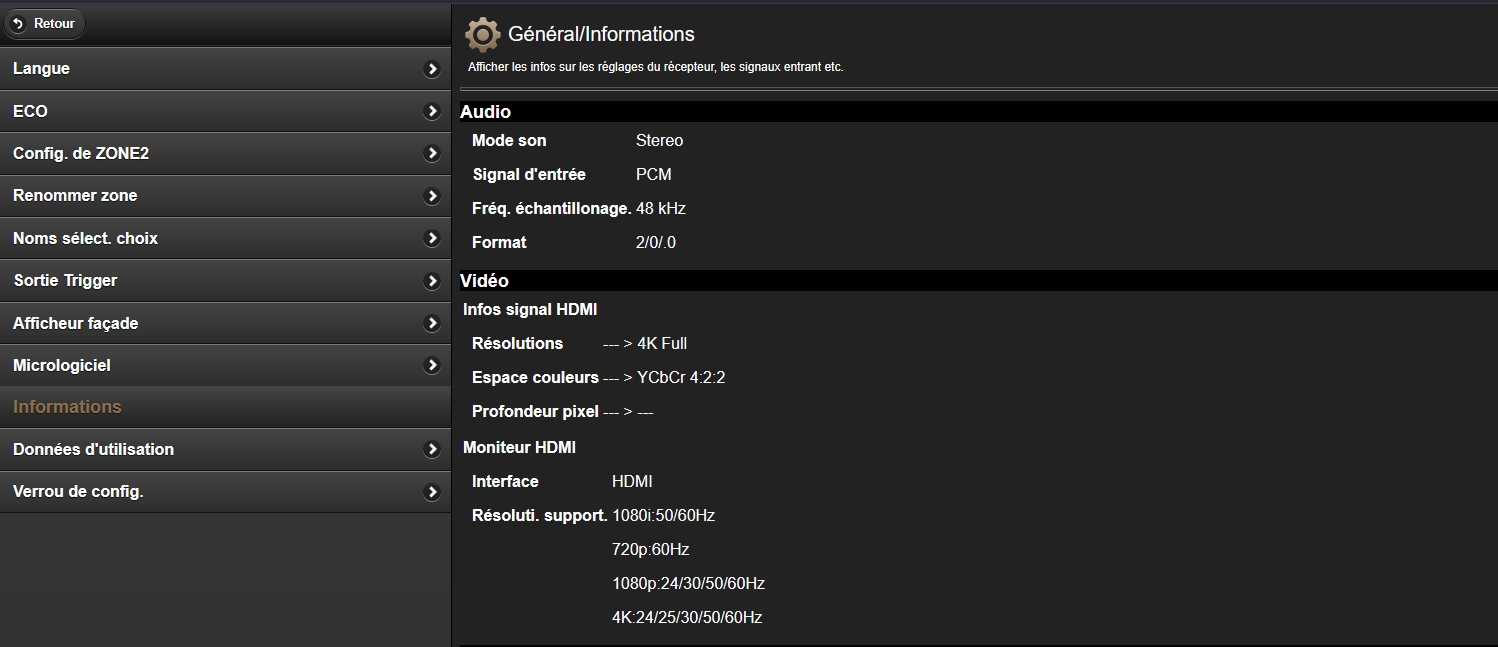Click the arrow icon on Langue row
Screen dimensions: 1498x647
click(432, 69)
